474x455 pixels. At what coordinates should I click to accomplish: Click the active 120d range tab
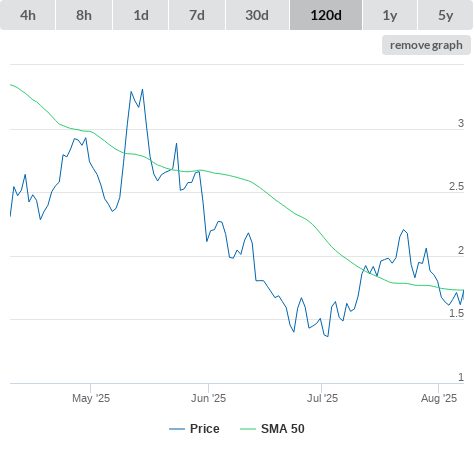326,15
